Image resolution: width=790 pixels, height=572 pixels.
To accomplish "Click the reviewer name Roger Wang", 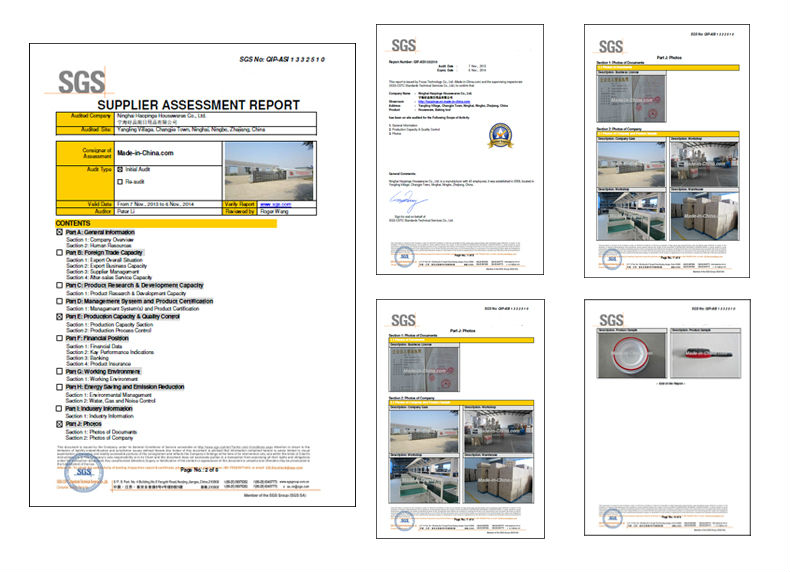I will click(x=274, y=212).
